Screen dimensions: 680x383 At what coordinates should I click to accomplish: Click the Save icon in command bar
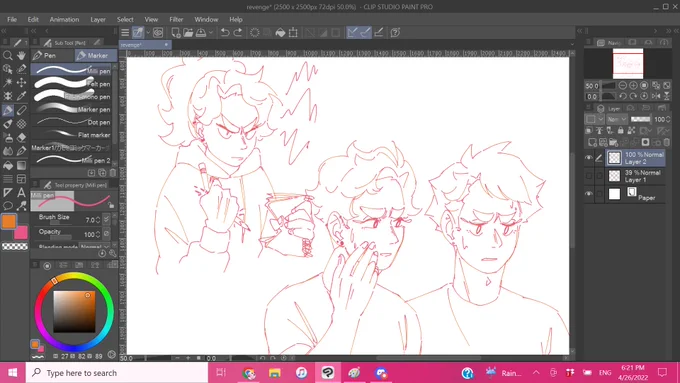tap(201, 33)
